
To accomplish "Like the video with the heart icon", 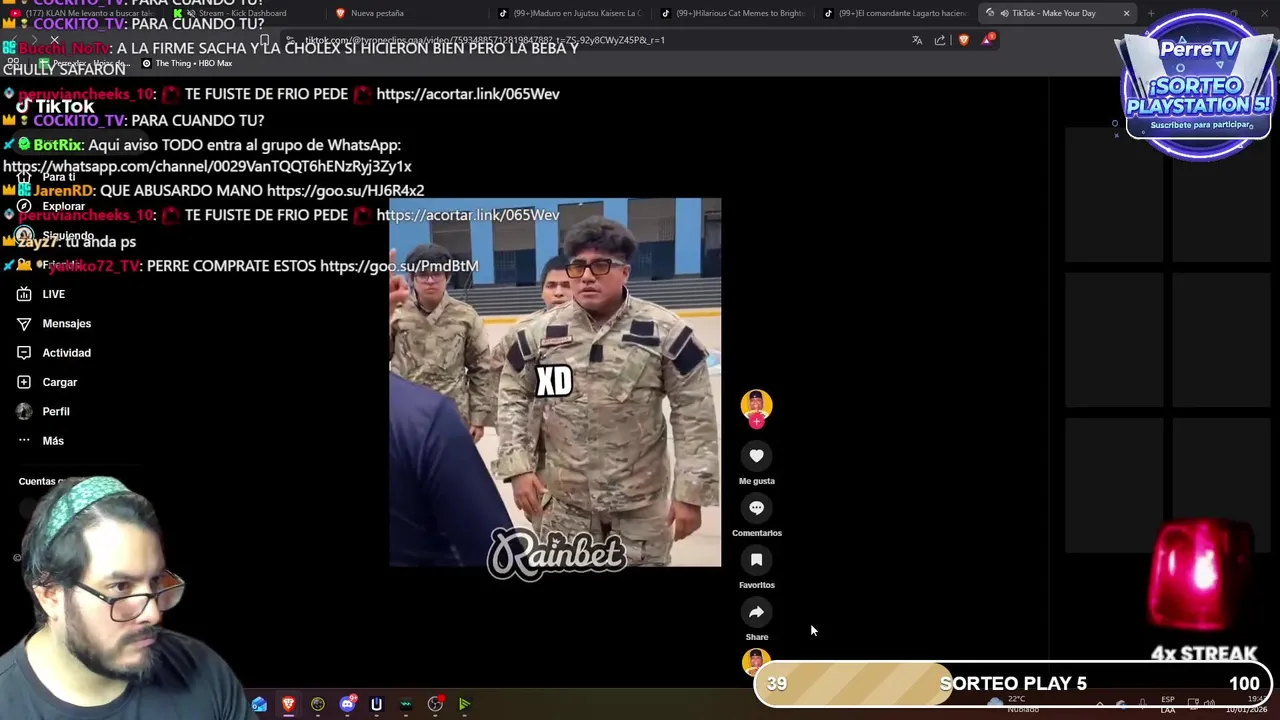I will pyautogui.click(x=756, y=456).
